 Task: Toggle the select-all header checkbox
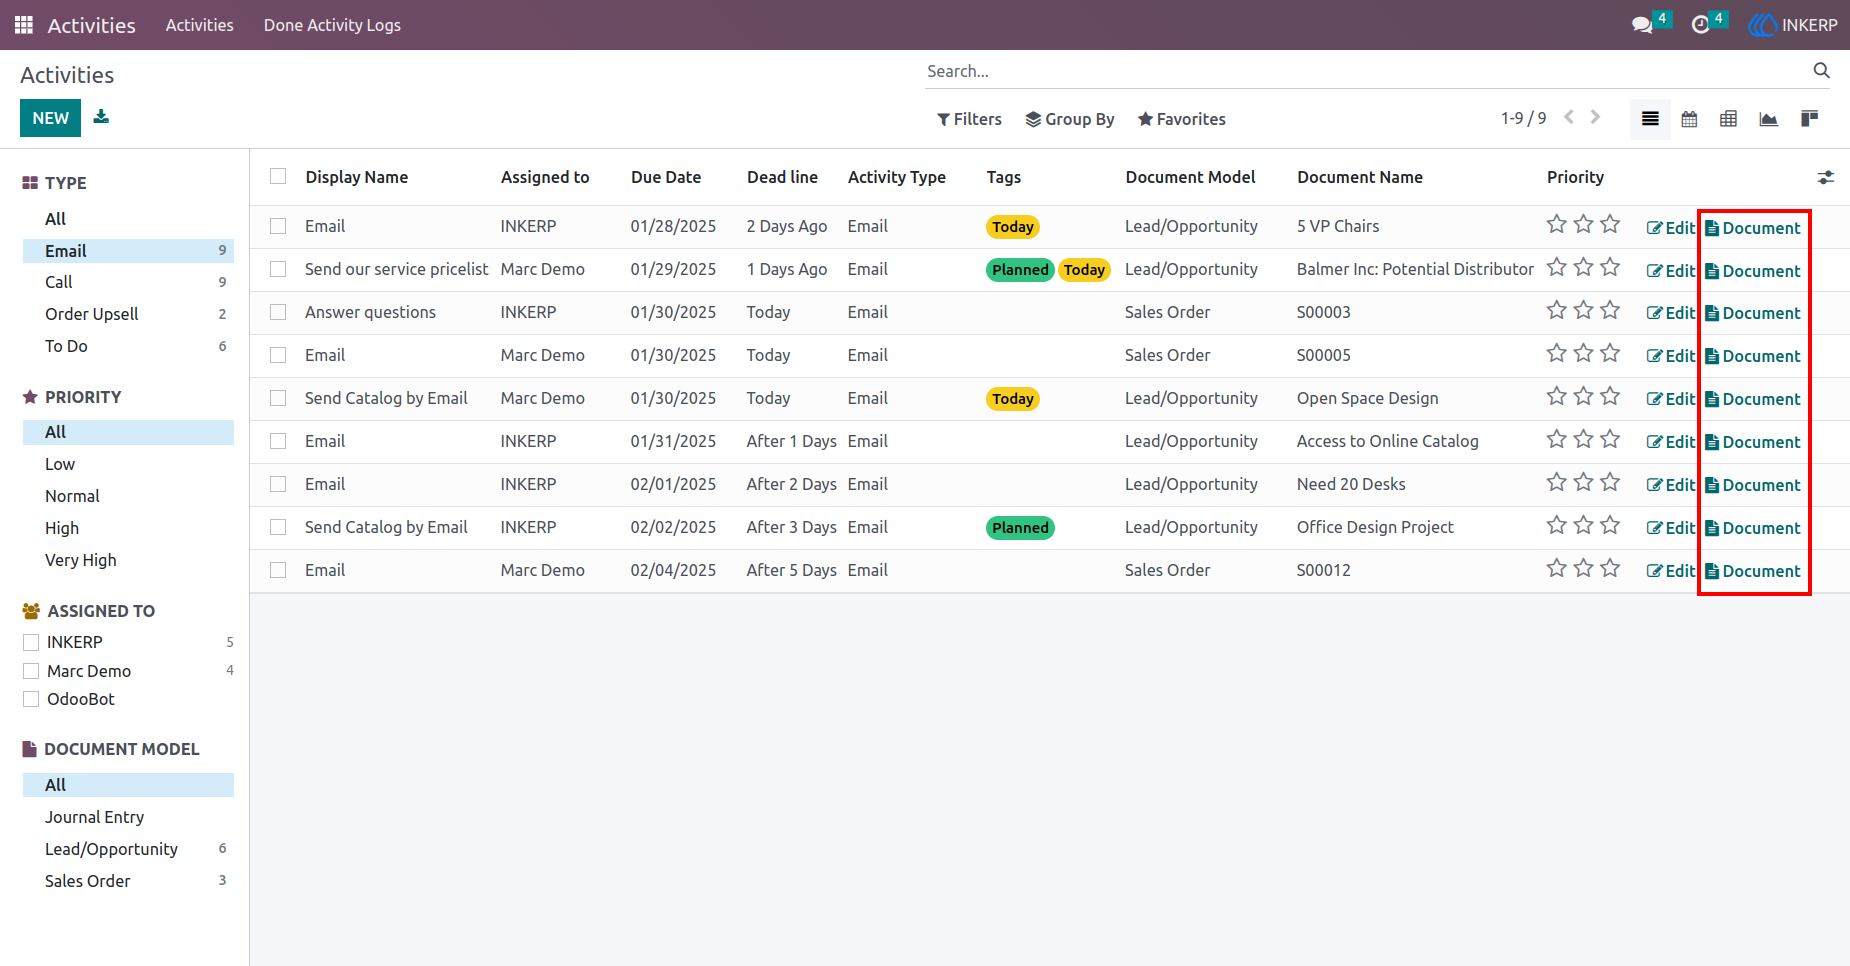click(278, 176)
